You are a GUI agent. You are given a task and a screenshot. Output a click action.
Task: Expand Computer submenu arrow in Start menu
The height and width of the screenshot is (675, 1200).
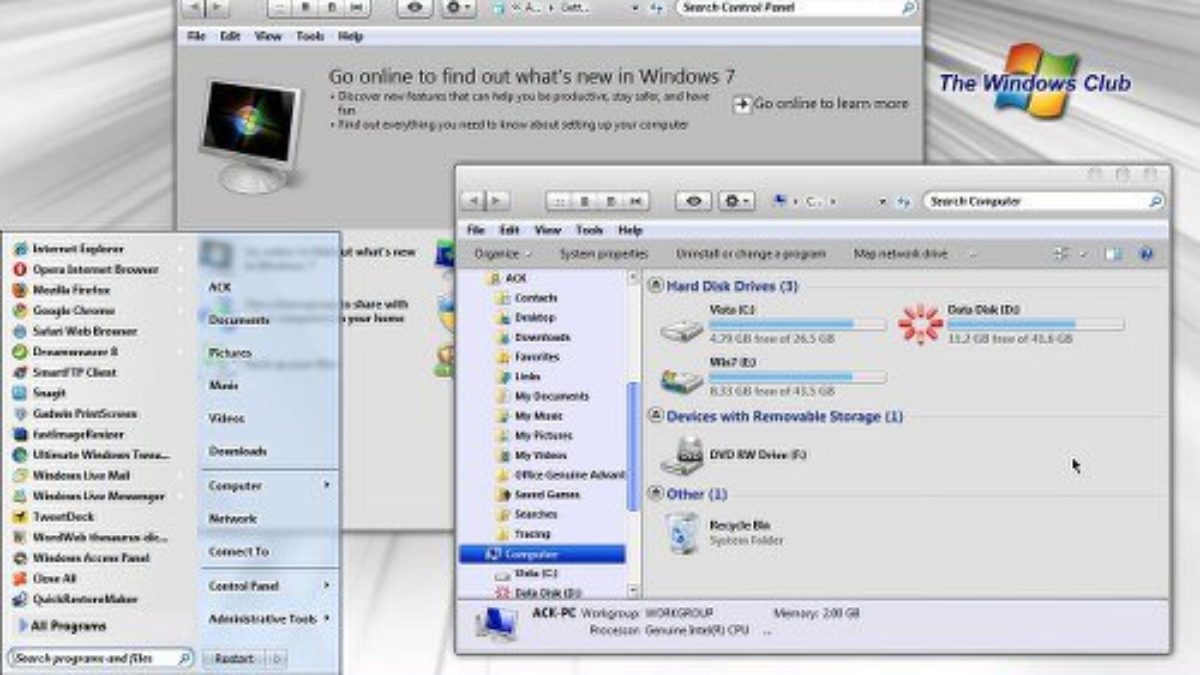click(x=327, y=485)
